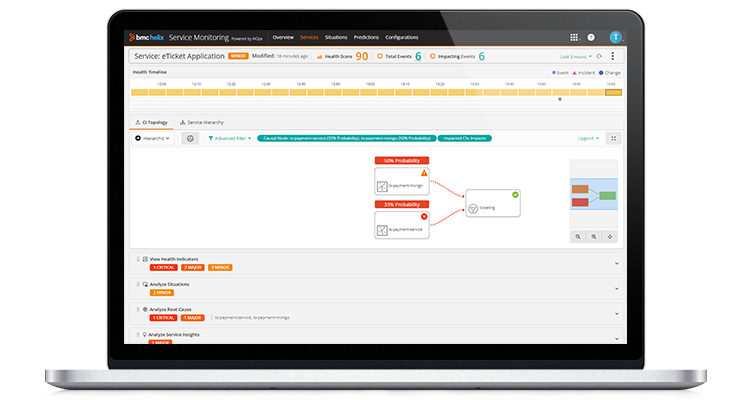Expand the Advanced filter dropdown

tap(229, 138)
